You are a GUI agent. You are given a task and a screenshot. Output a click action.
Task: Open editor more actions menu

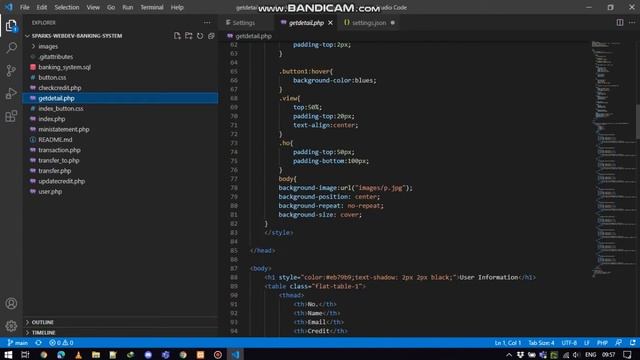(x=632, y=23)
